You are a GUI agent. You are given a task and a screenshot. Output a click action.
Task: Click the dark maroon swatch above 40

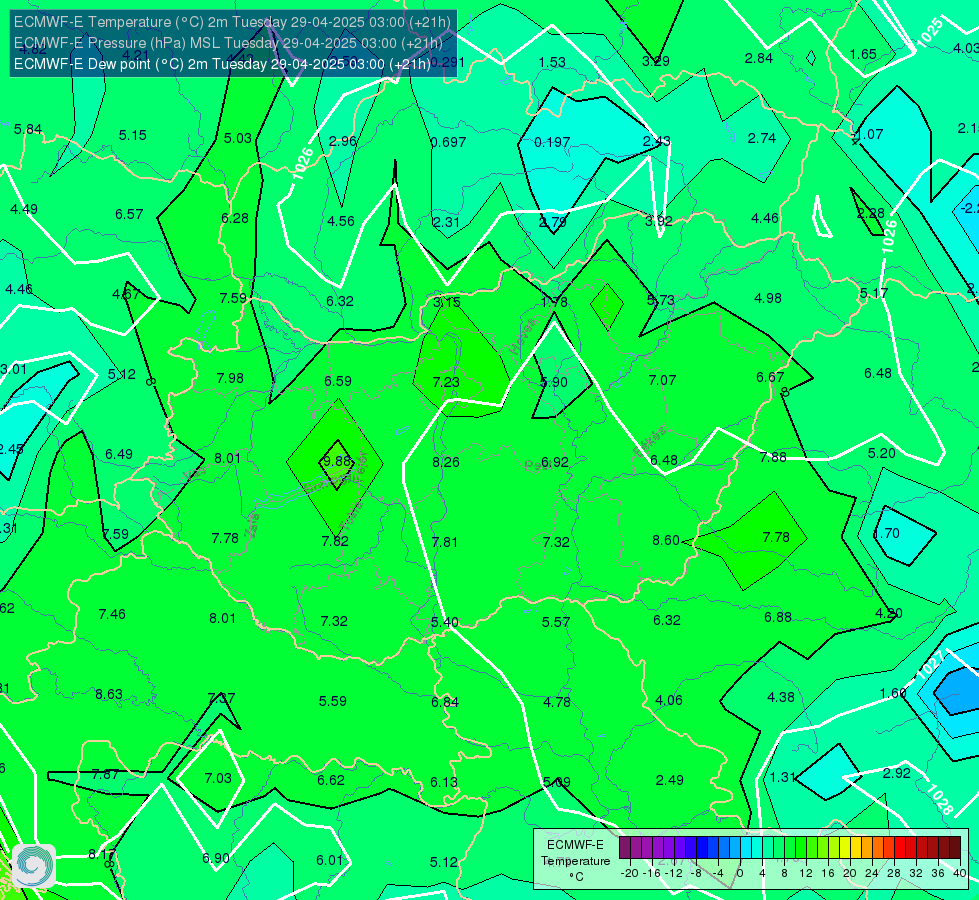coord(955,848)
